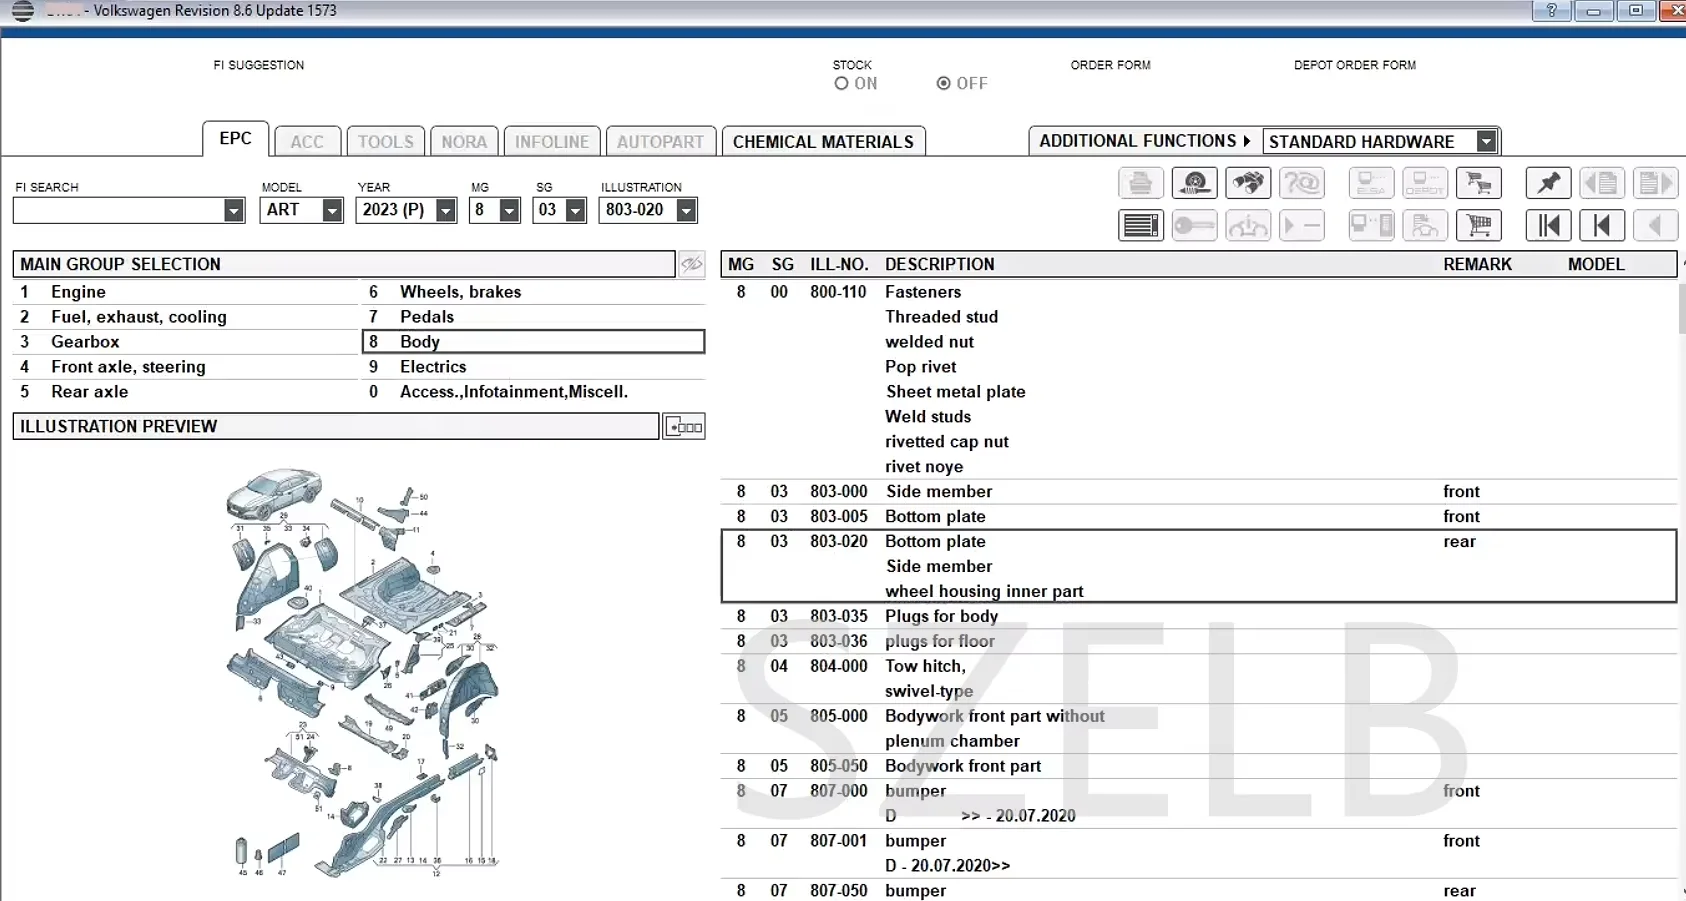Click the double shopping carts icon
Viewport: 1686px width, 901px height.
[x=1478, y=183]
